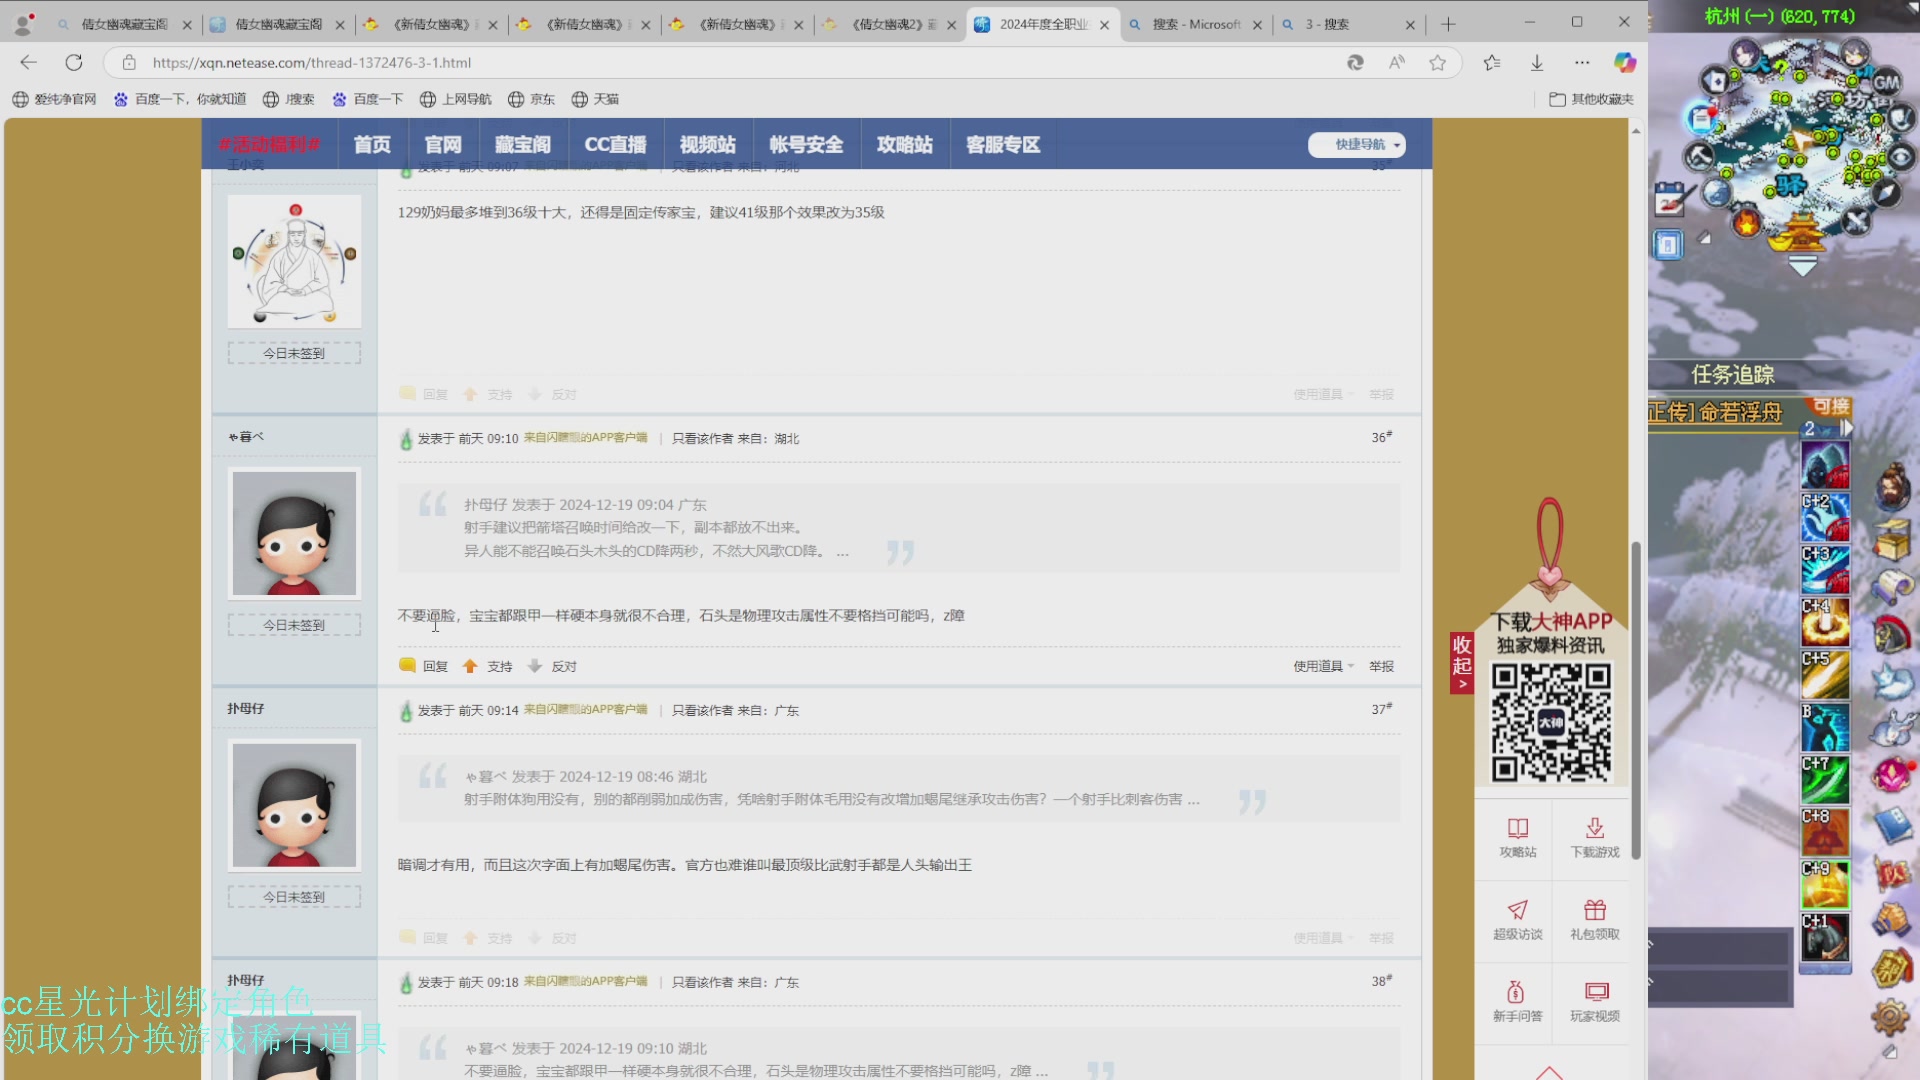Close the 2024年度全职业 tab

pos(1104,25)
